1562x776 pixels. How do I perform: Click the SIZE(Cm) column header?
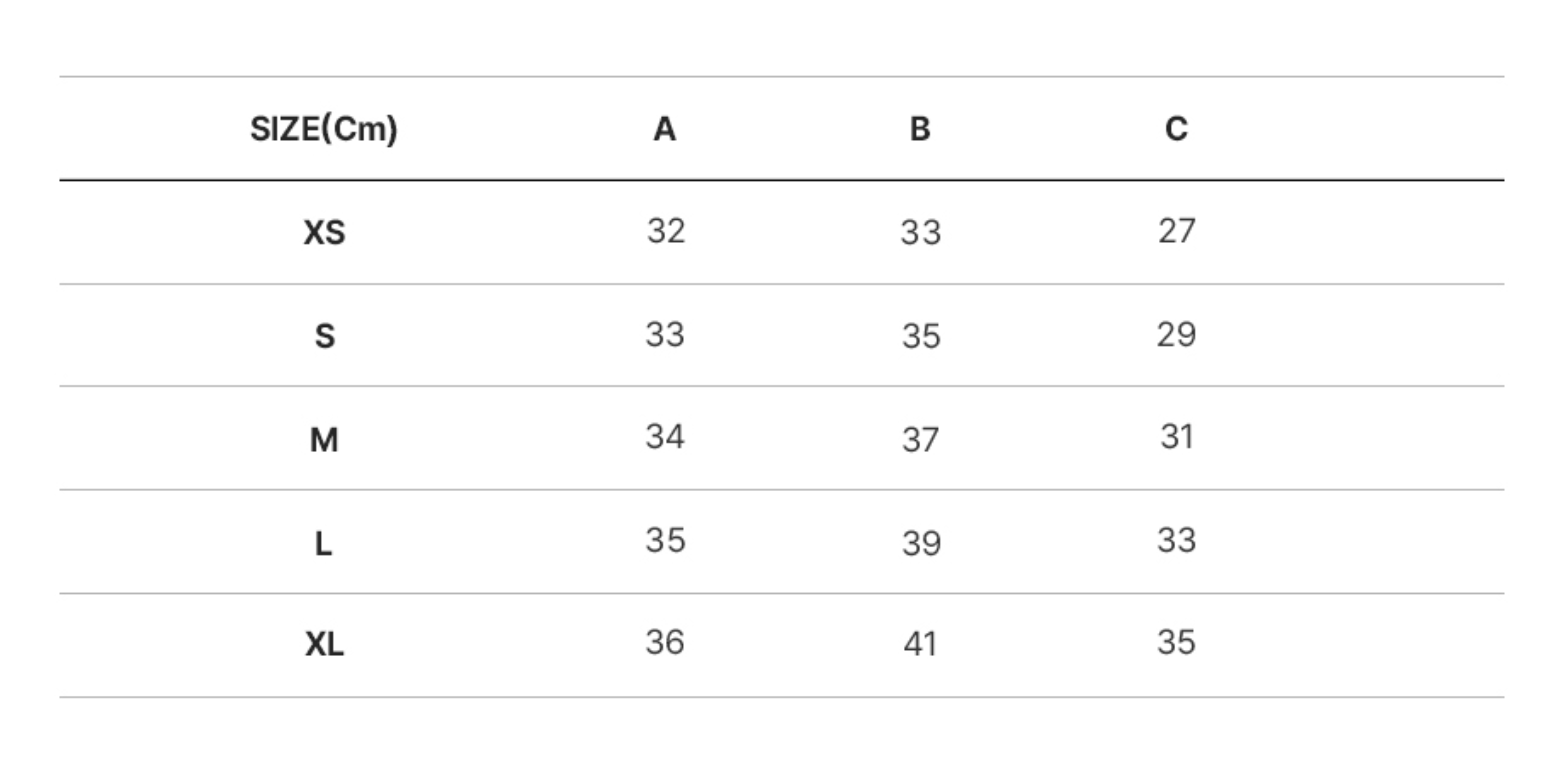[323, 129]
